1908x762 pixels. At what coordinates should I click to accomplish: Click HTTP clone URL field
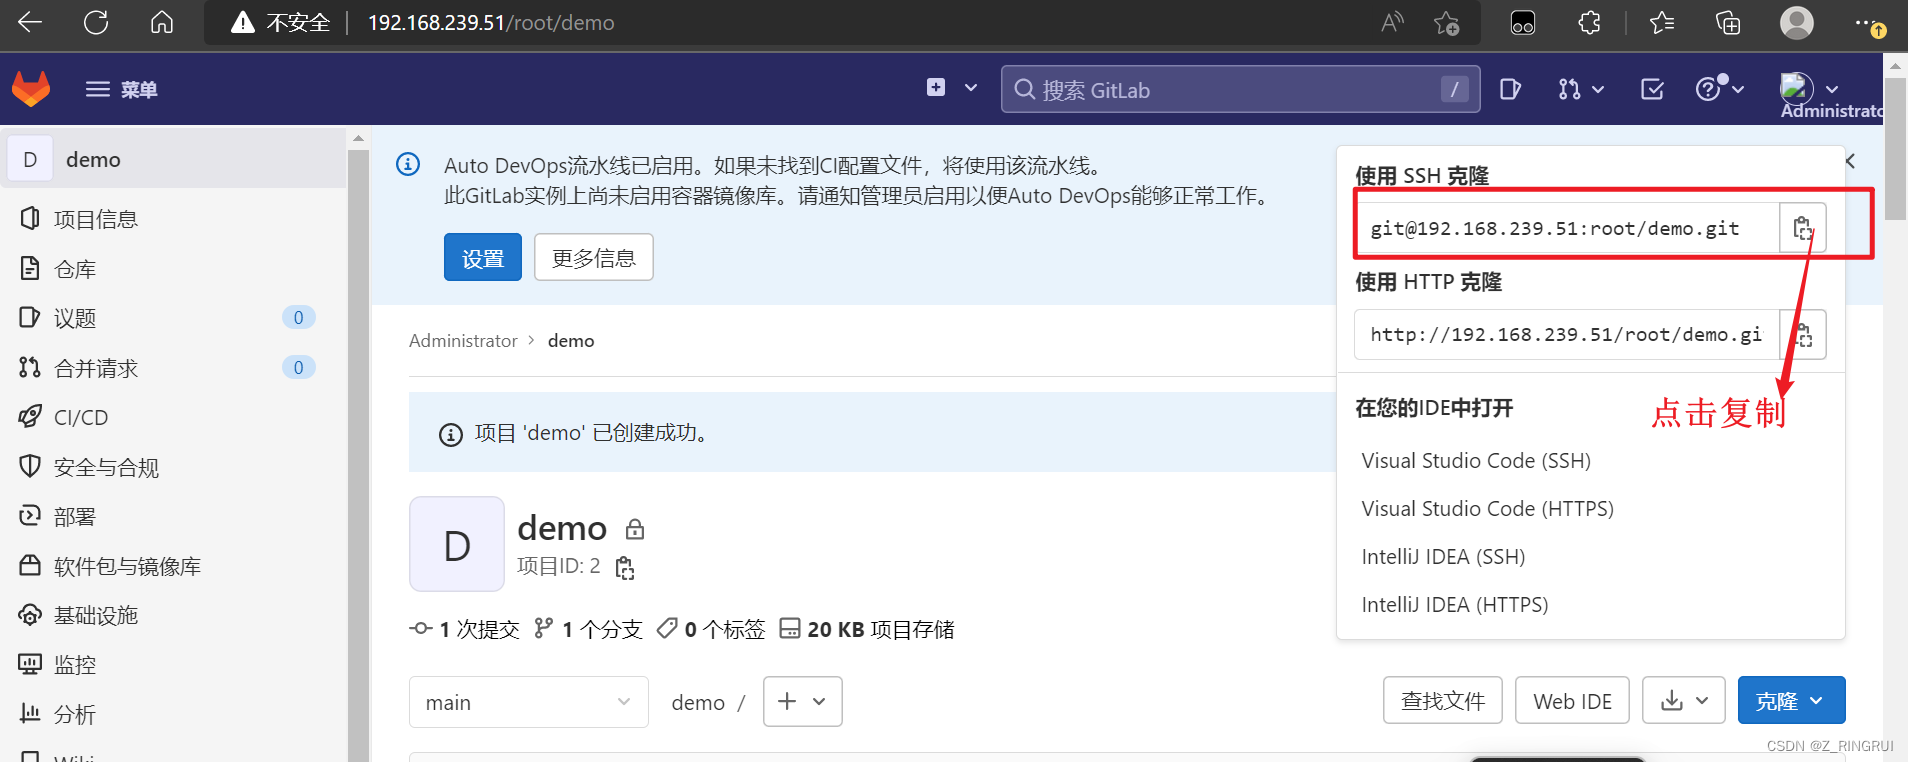(1567, 335)
